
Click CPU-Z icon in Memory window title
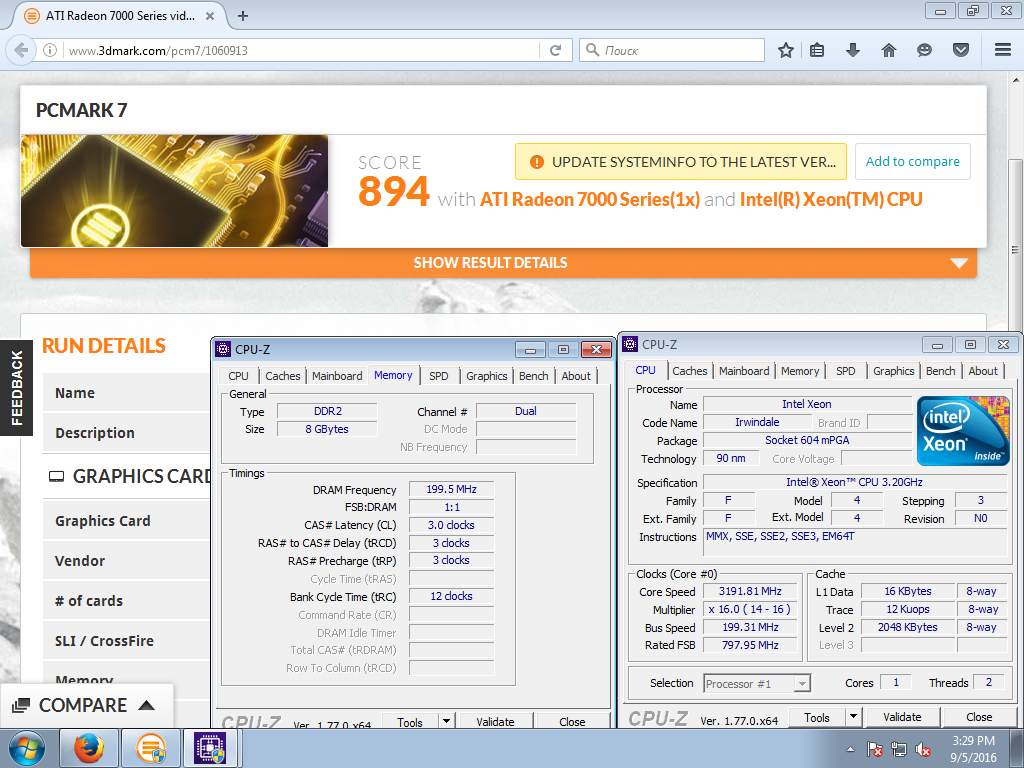(x=223, y=349)
